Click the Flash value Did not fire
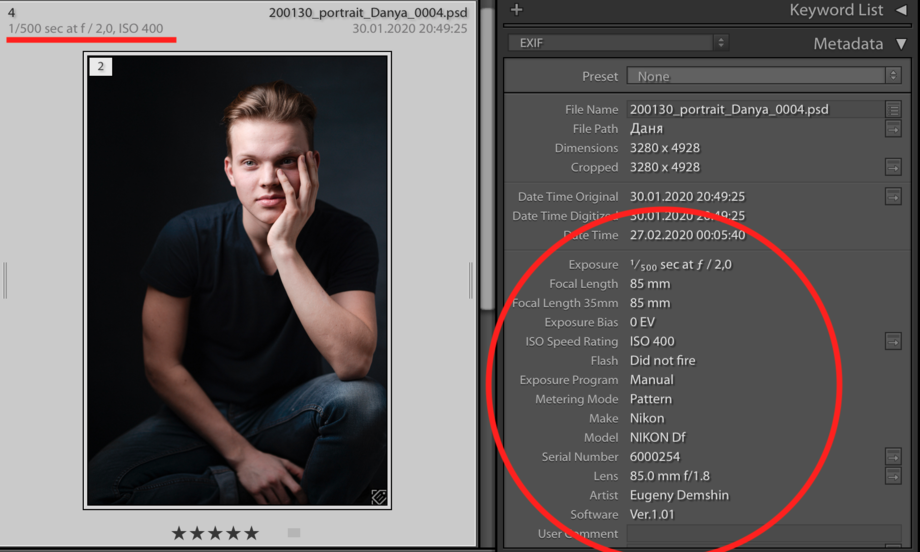Viewport: 920px width, 552px height. coord(662,361)
